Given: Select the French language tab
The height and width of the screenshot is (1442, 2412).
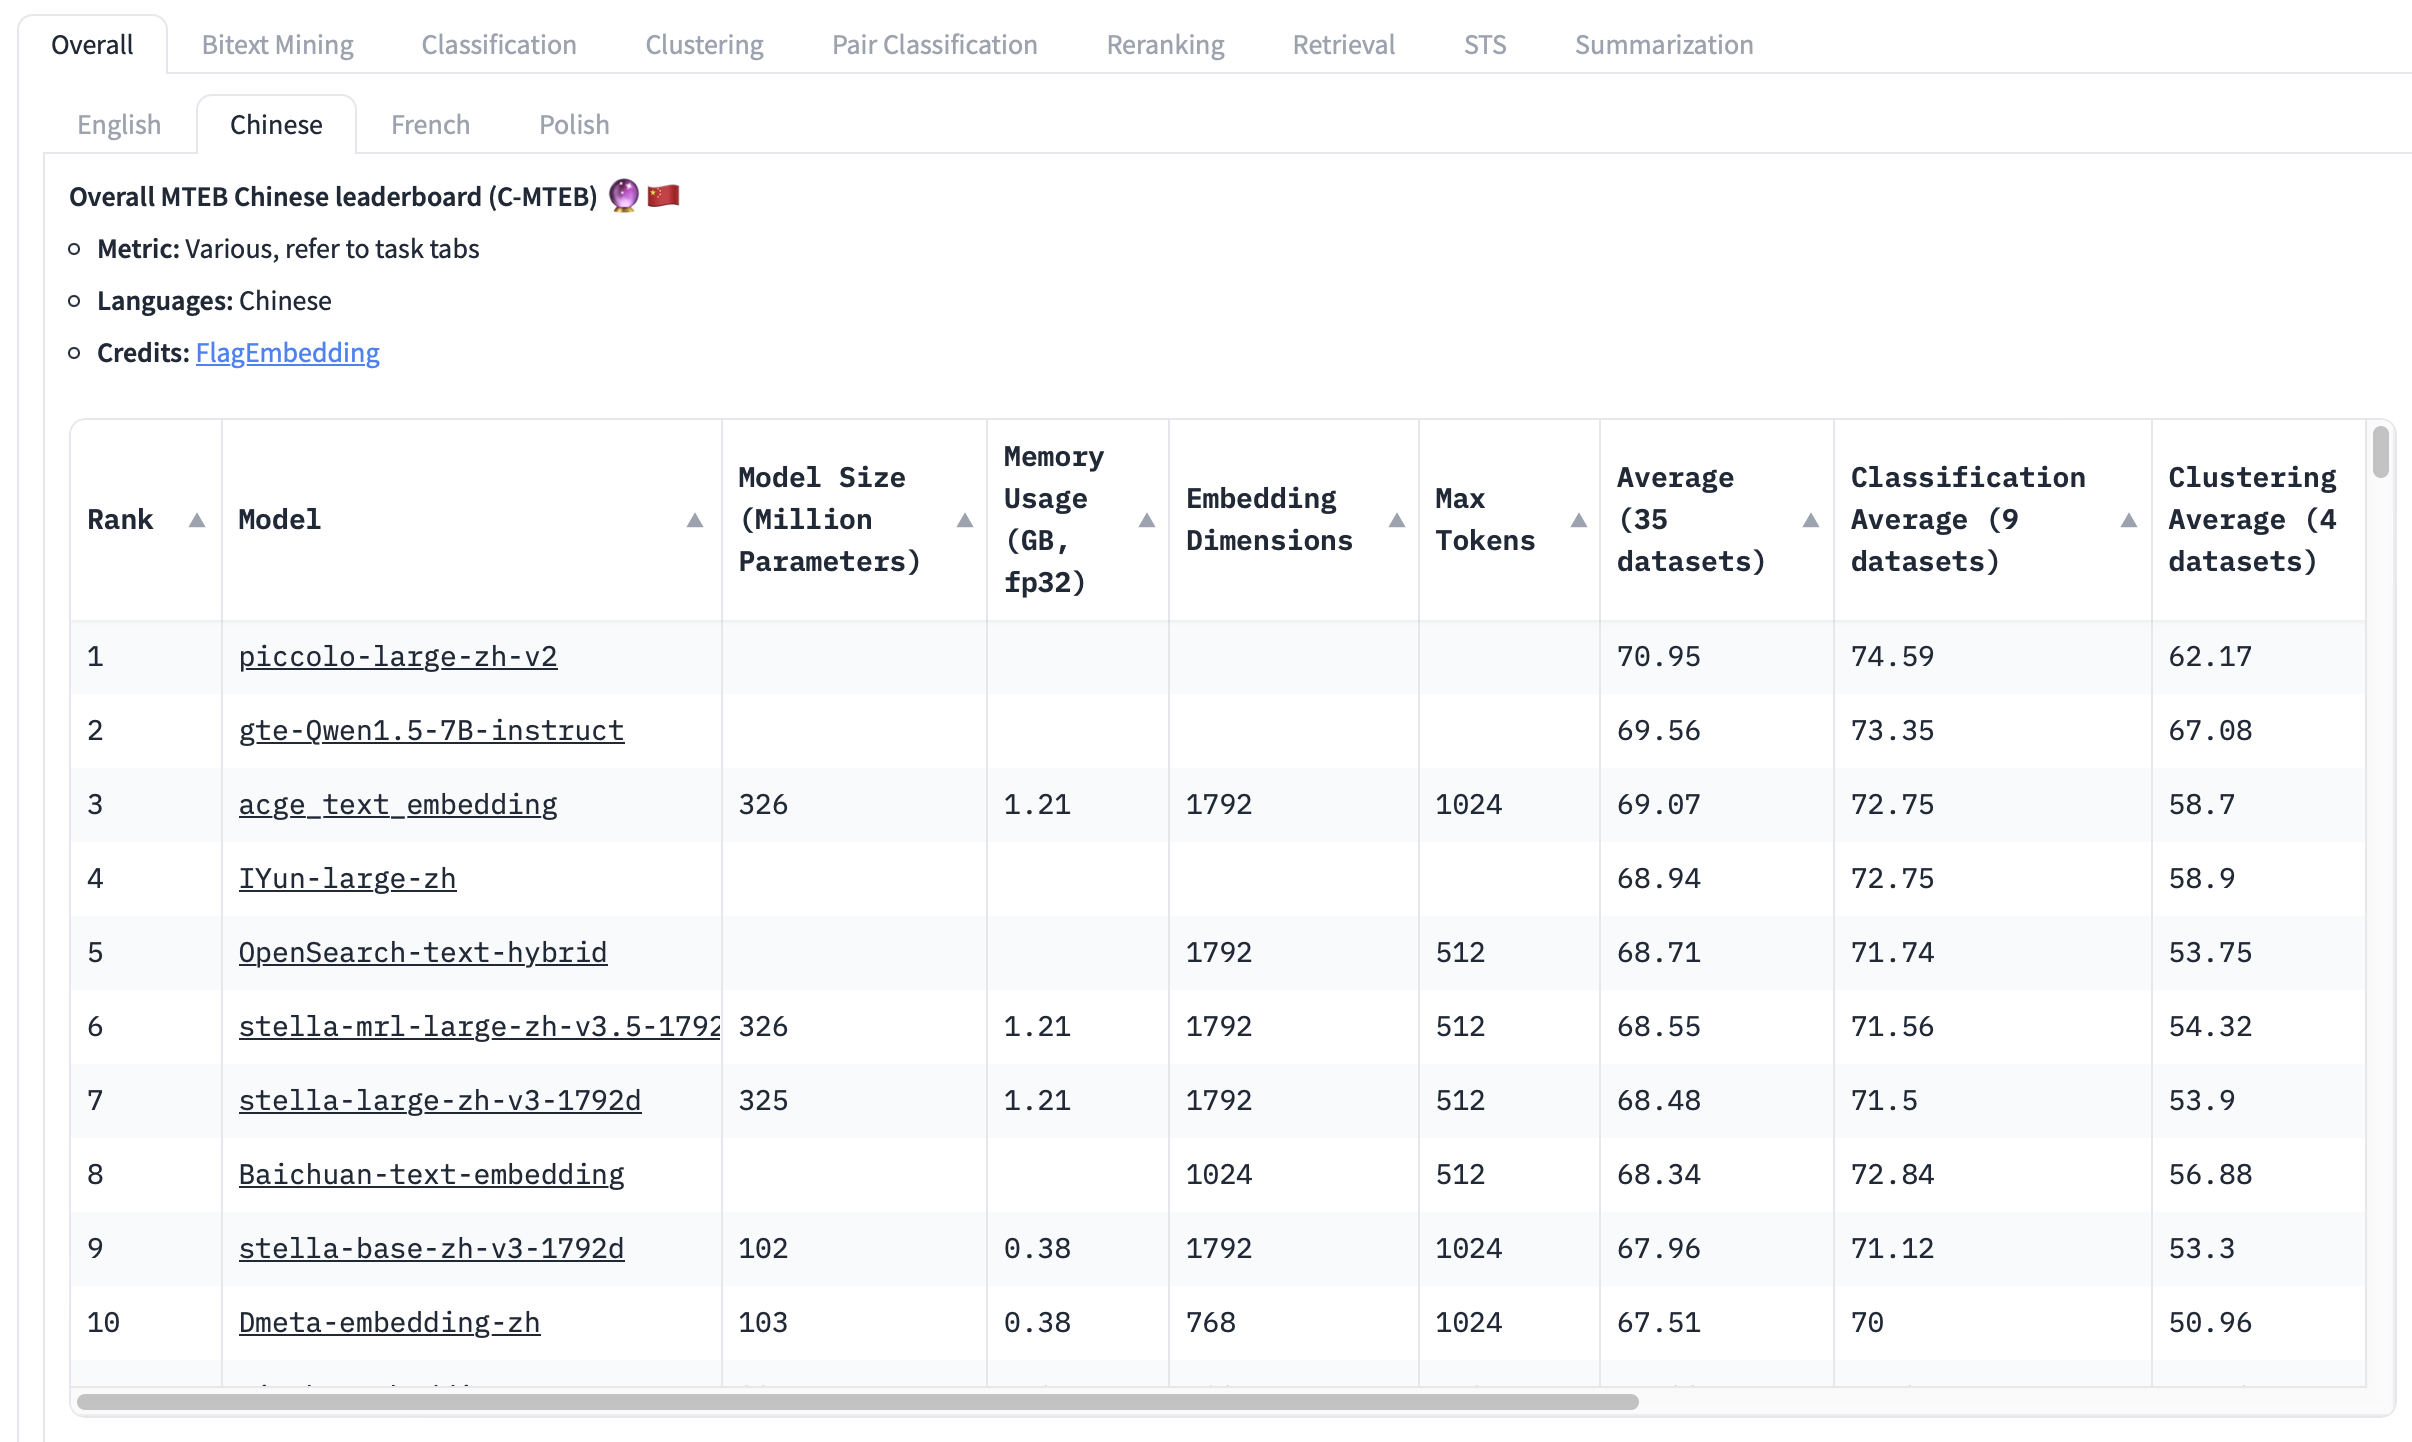Looking at the screenshot, I should [x=429, y=124].
